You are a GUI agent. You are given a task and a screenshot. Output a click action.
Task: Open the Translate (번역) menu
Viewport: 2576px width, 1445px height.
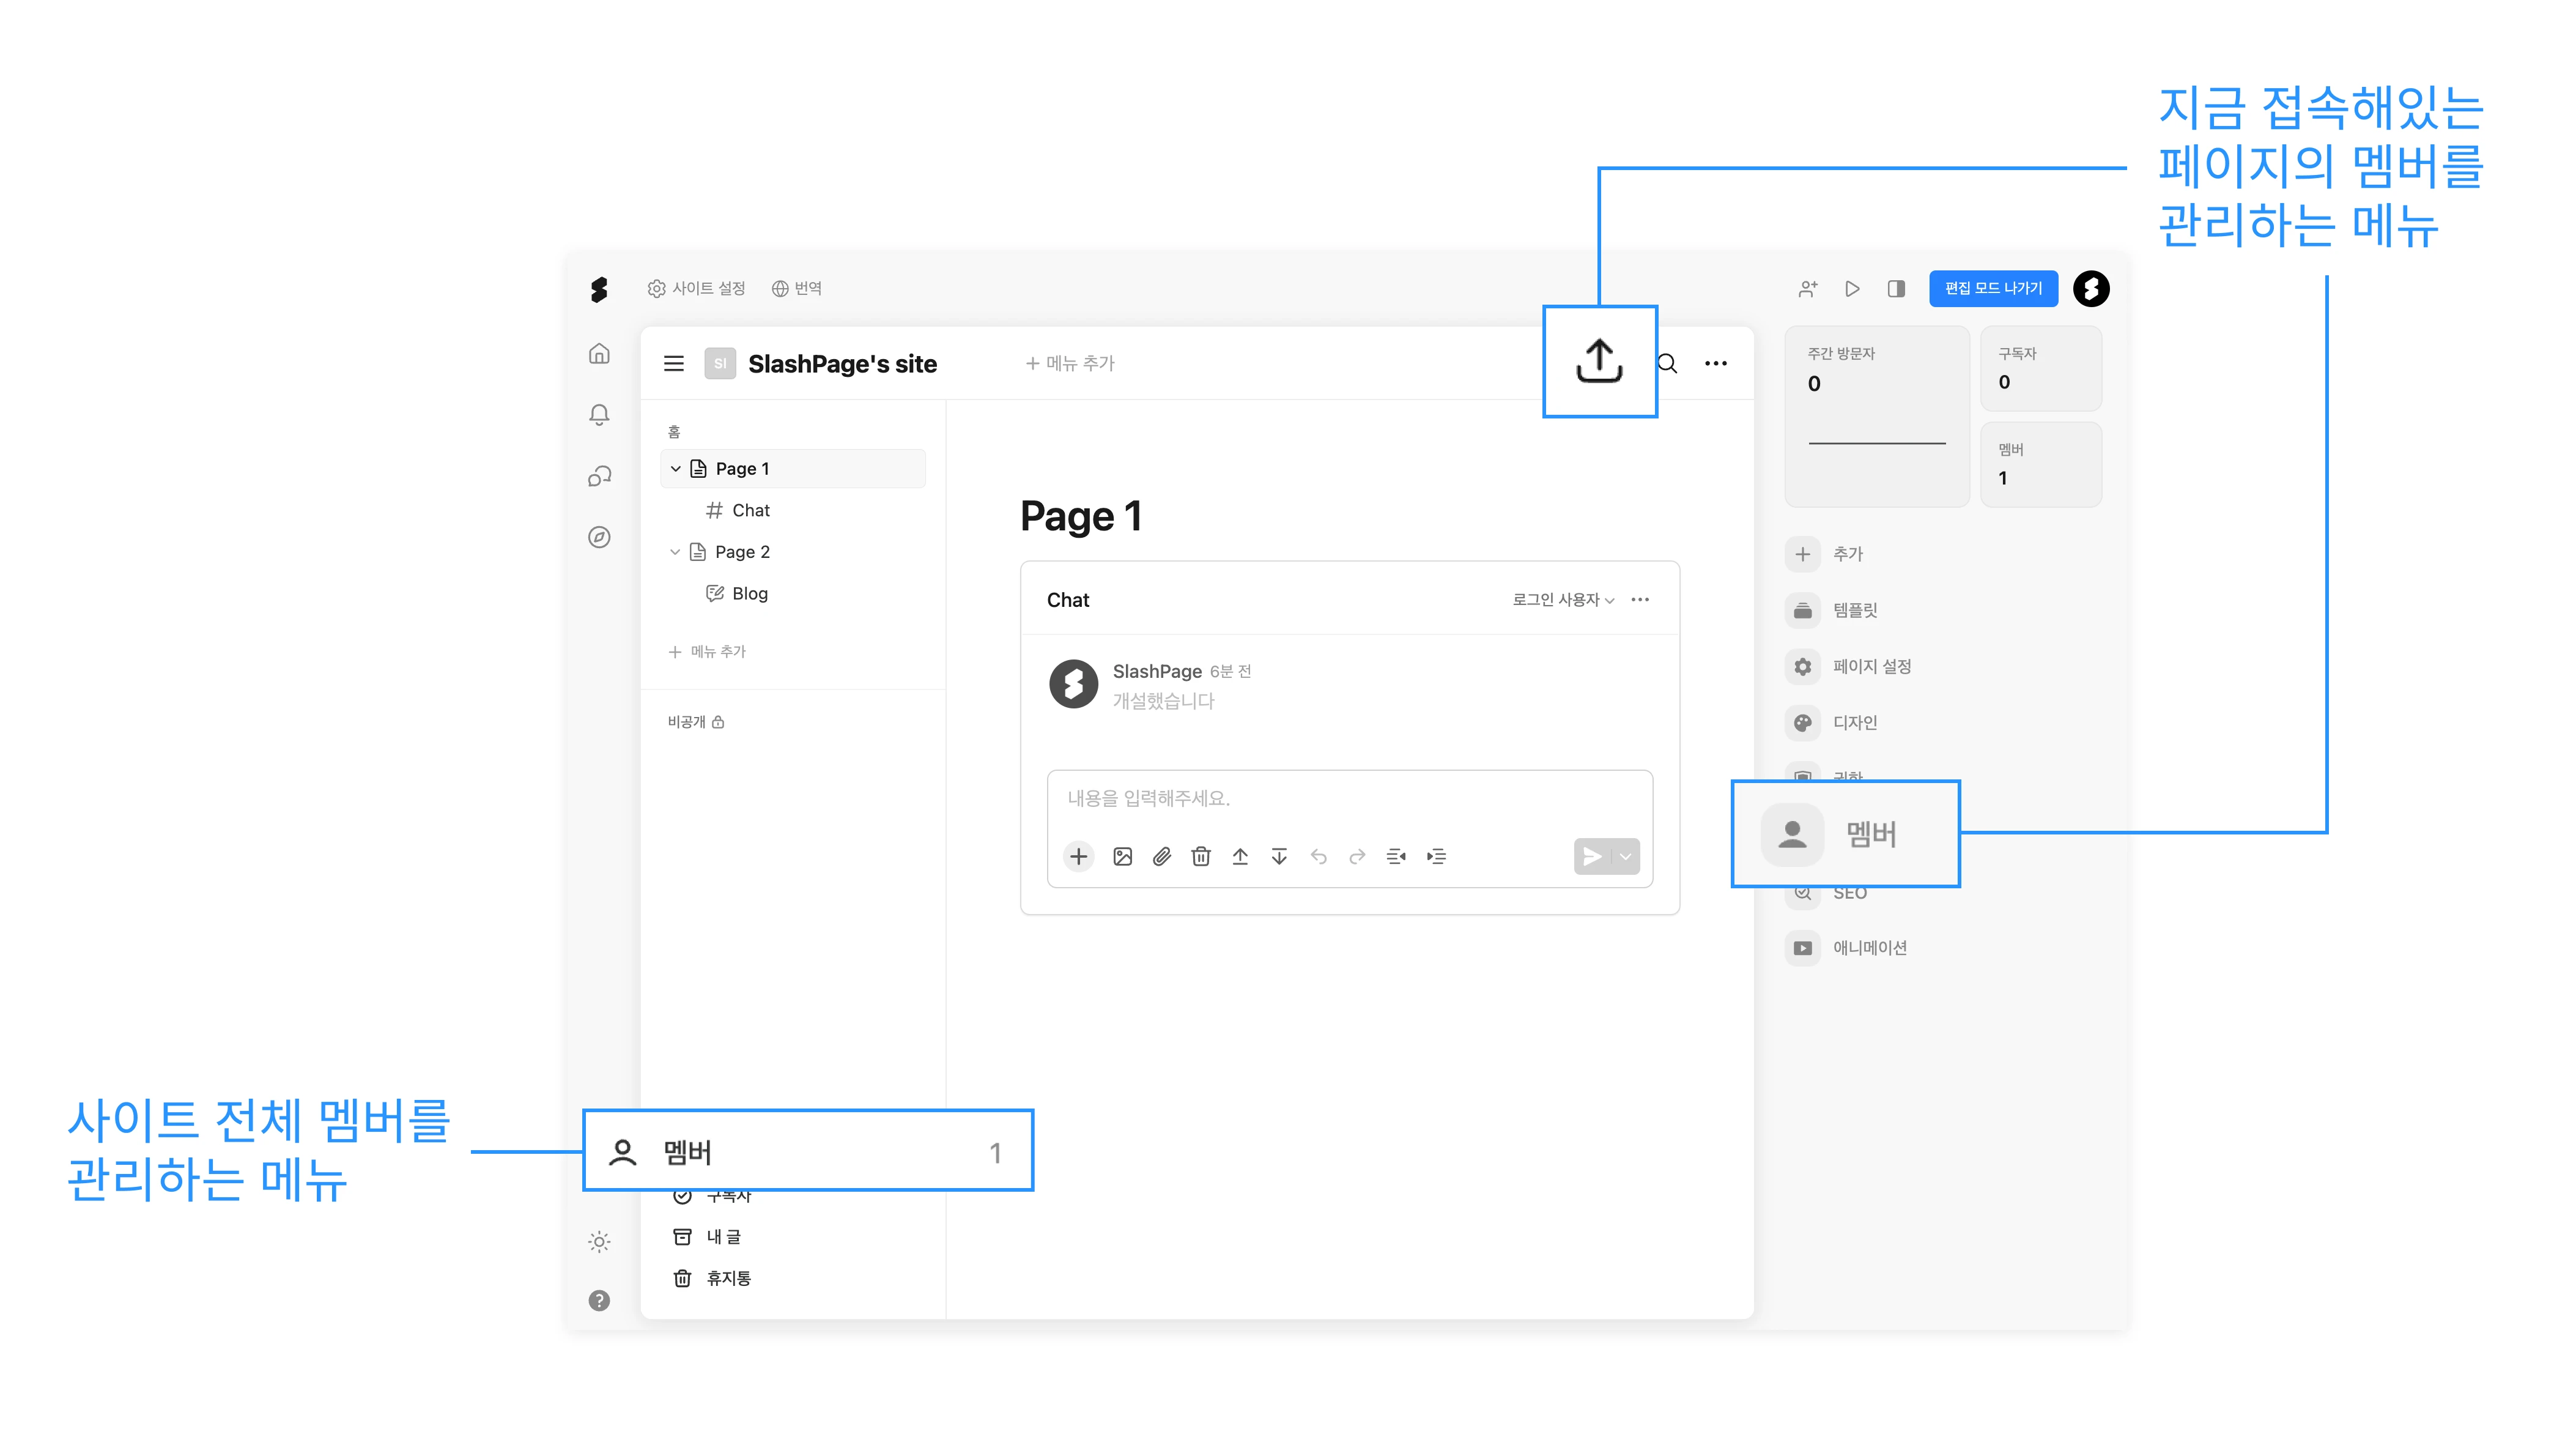(797, 289)
